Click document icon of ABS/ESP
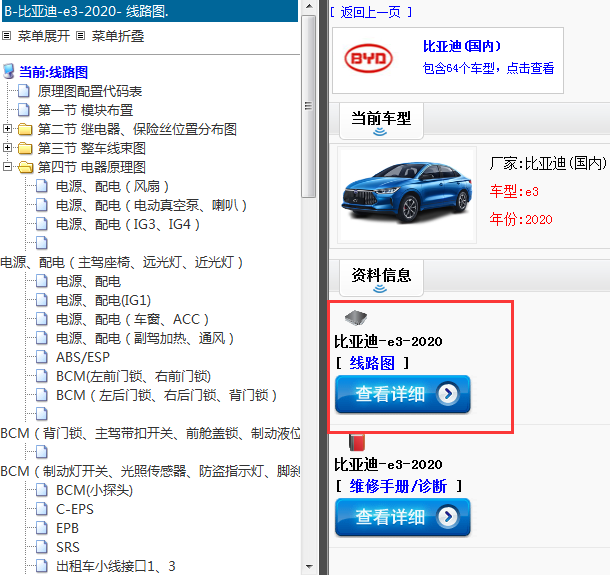Image resolution: width=610 pixels, height=575 pixels. click(x=42, y=357)
